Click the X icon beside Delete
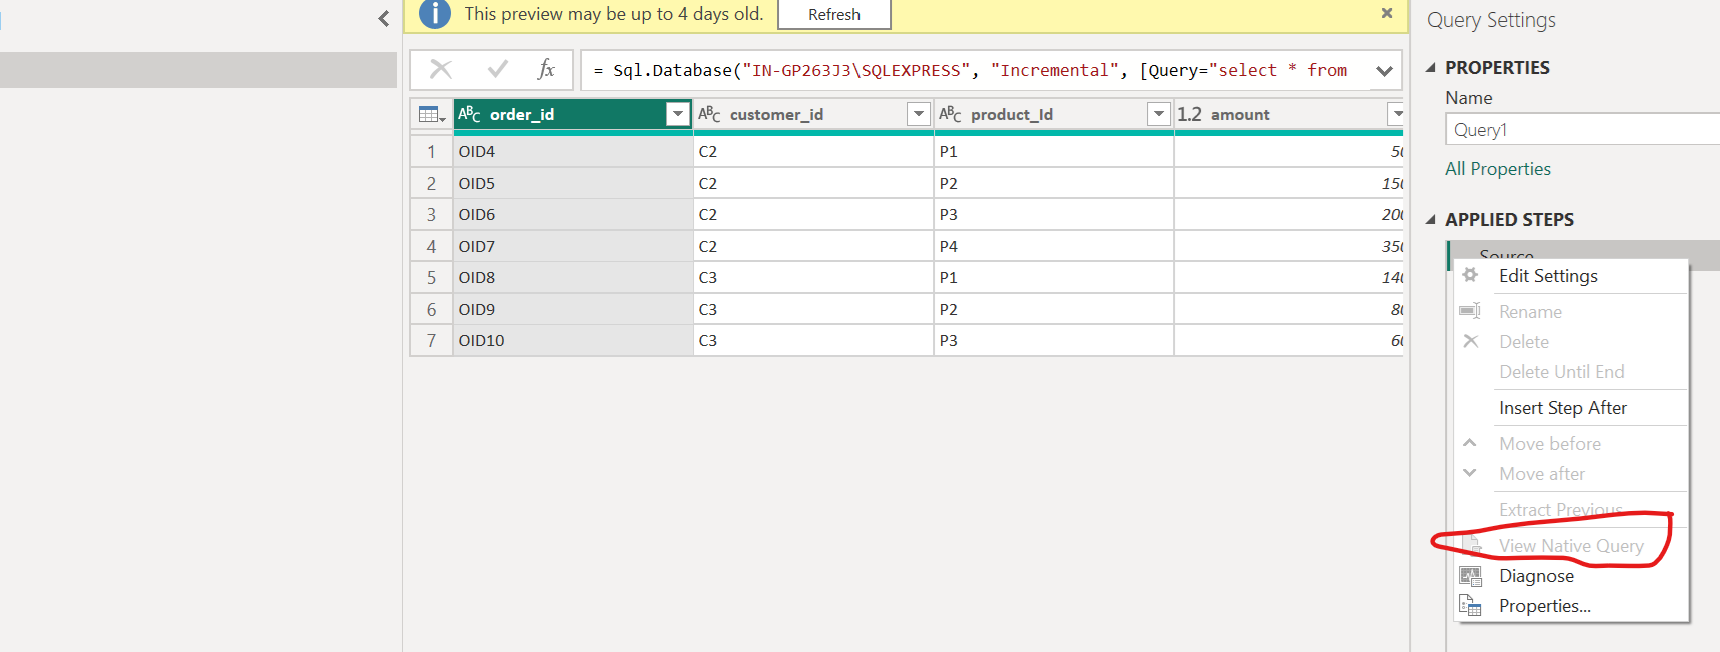 pyautogui.click(x=1470, y=341)
